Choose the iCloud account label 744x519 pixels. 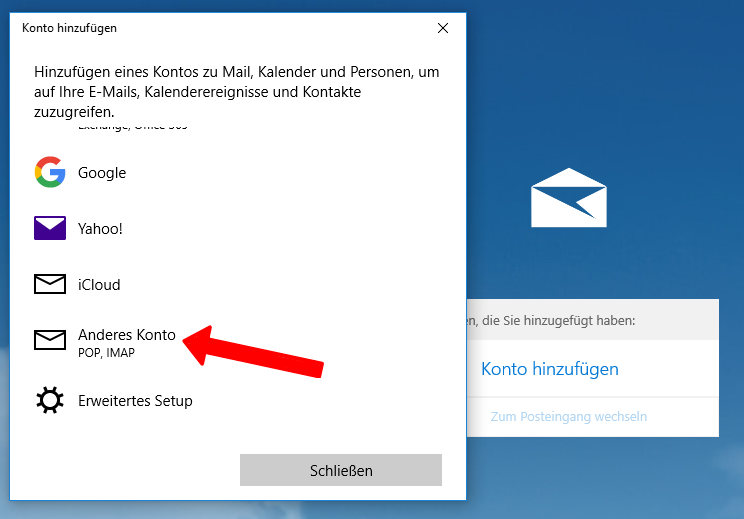(x=99, y=285)
